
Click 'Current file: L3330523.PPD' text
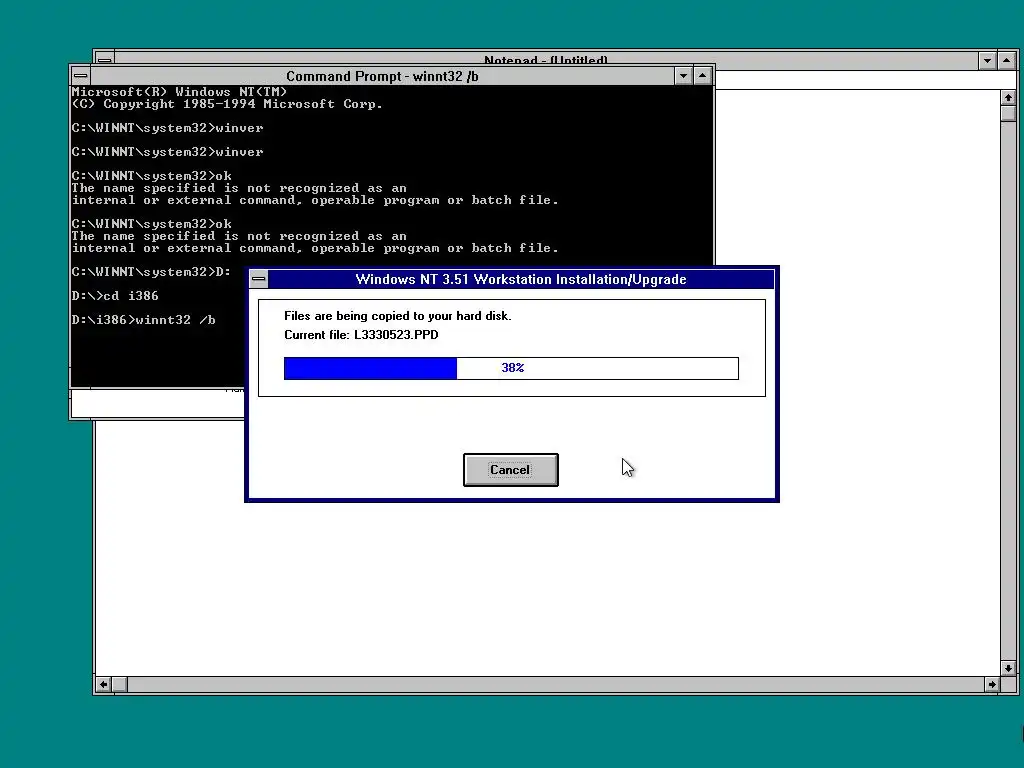point(361,334)
